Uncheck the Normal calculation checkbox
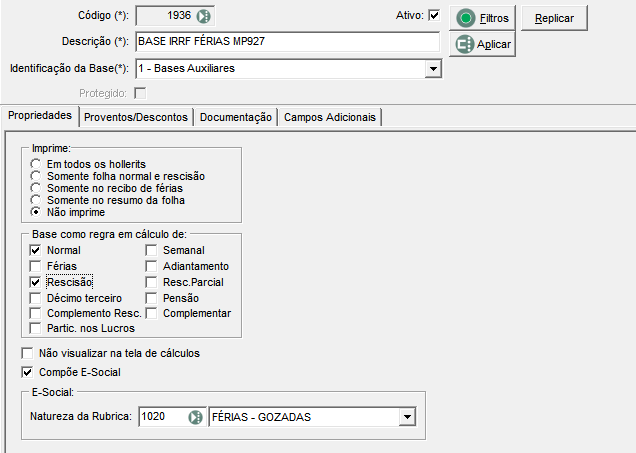636x453 pixels. click(x=35, y=250)
